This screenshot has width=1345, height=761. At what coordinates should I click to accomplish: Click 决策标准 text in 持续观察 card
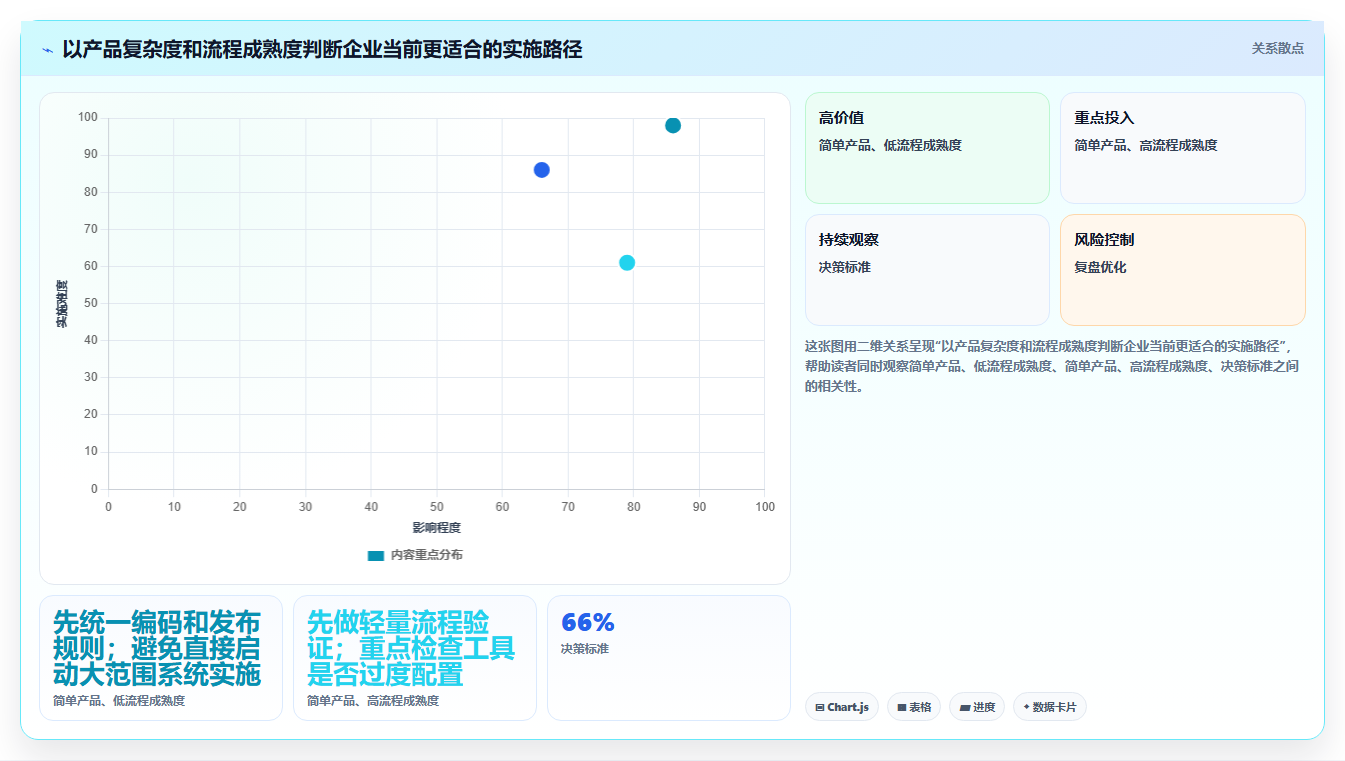[x=845, y=267]
